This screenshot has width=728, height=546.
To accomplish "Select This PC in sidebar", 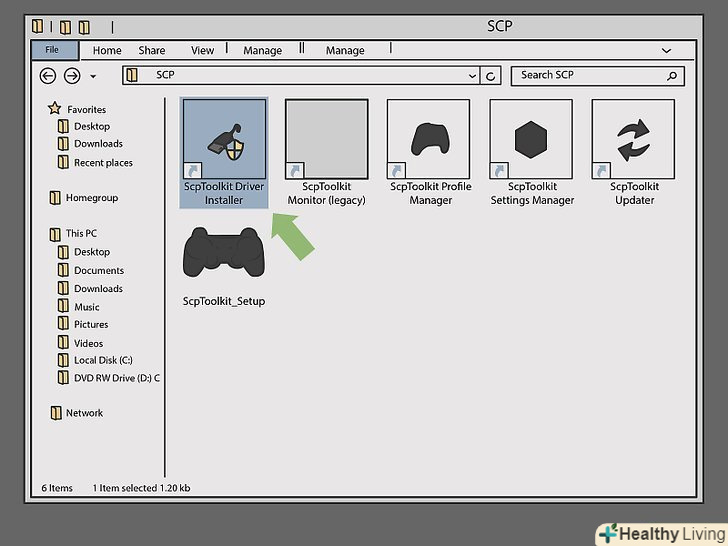I will [81, 233].
